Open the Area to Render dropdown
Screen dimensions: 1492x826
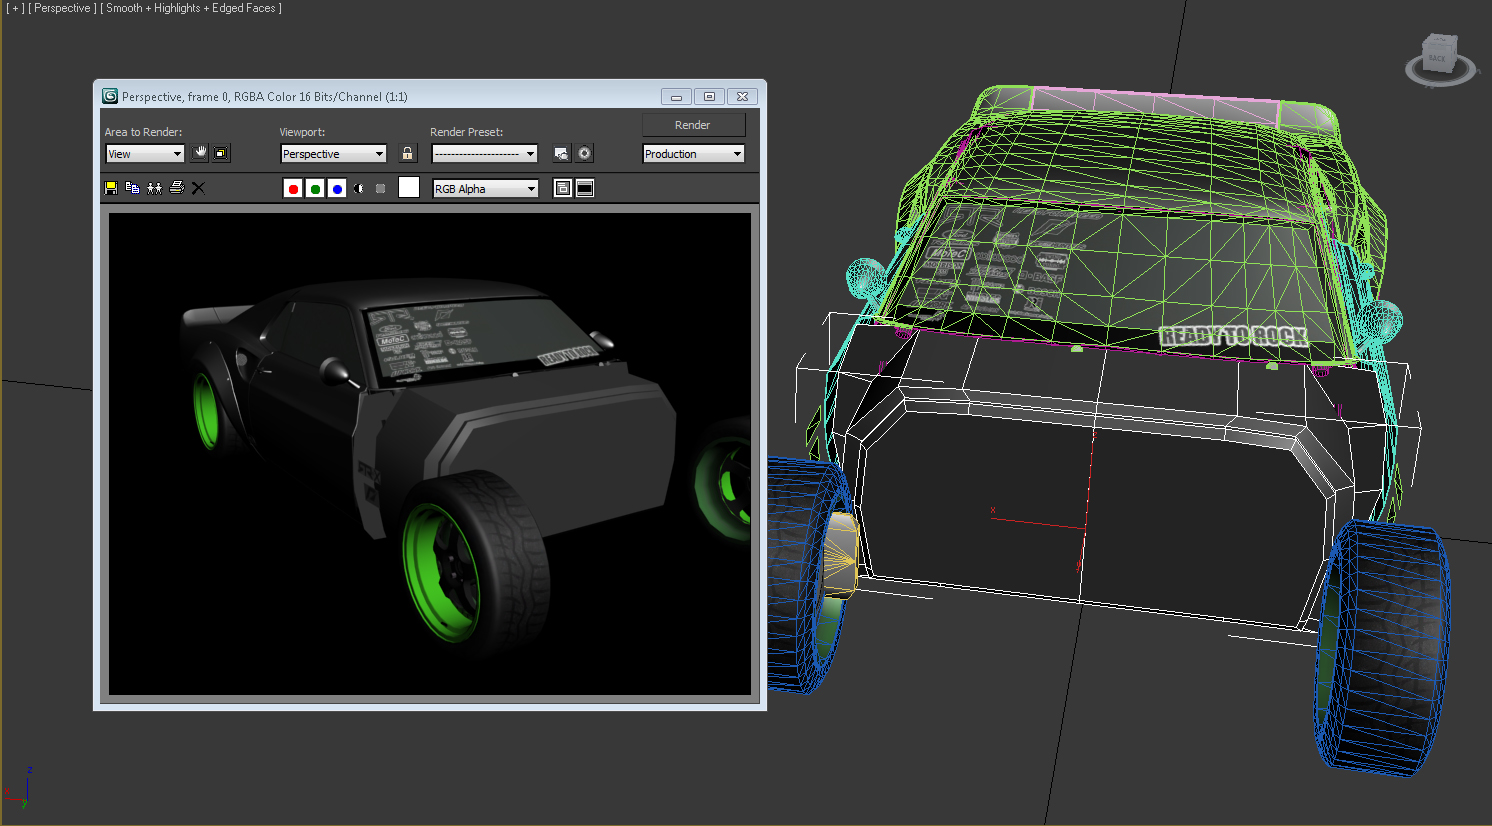click(145, 154)
